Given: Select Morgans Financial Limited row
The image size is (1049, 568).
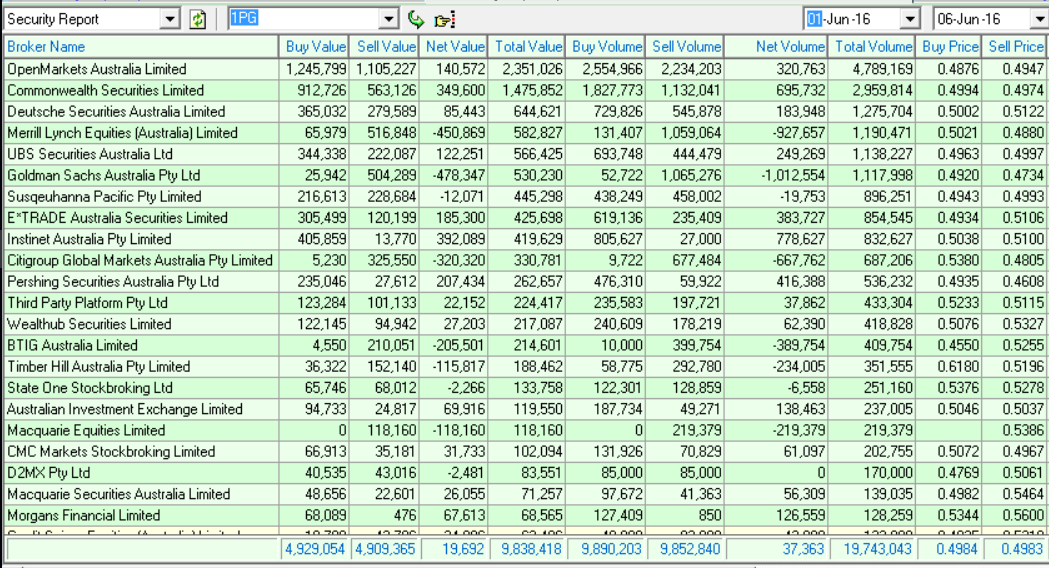Looking at the screenshot, I should tap(524, 515).
